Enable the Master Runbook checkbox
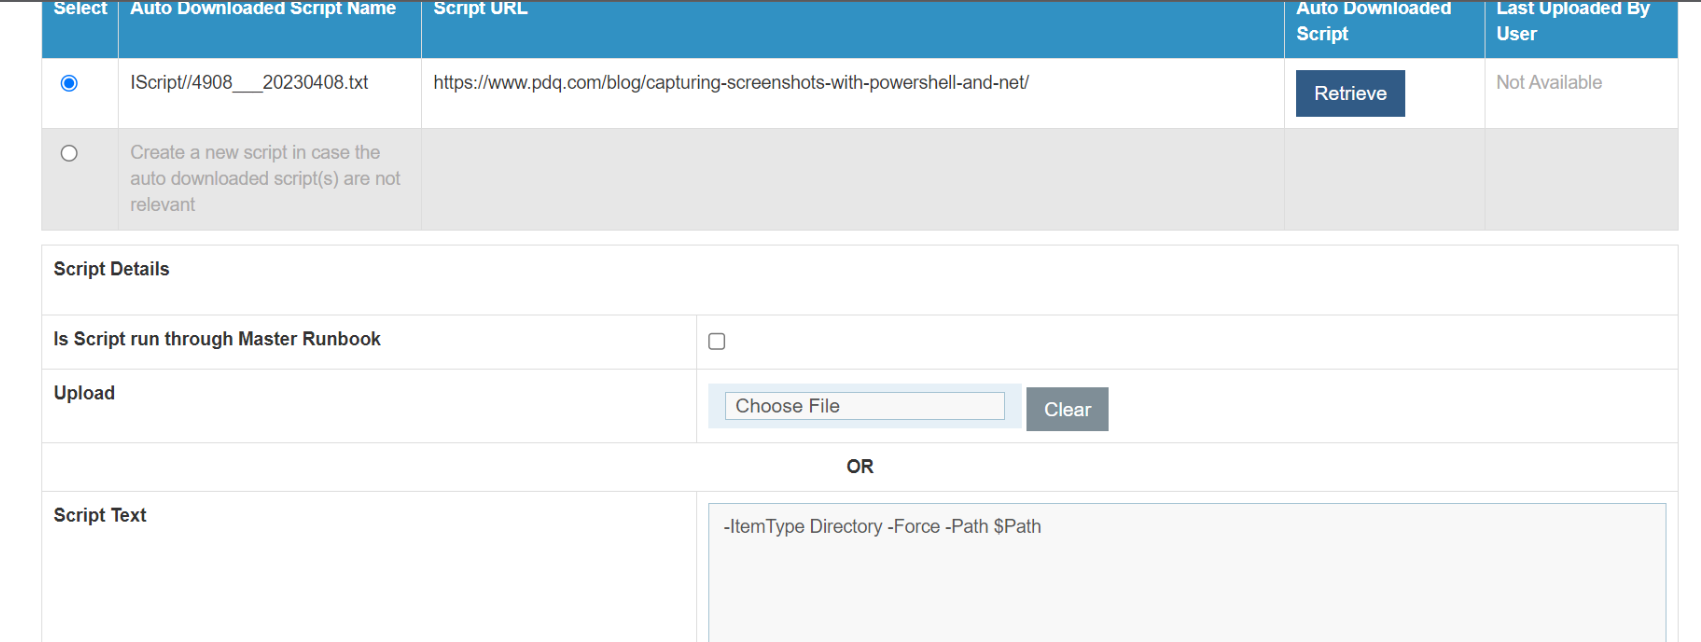 tap(717, 341)
